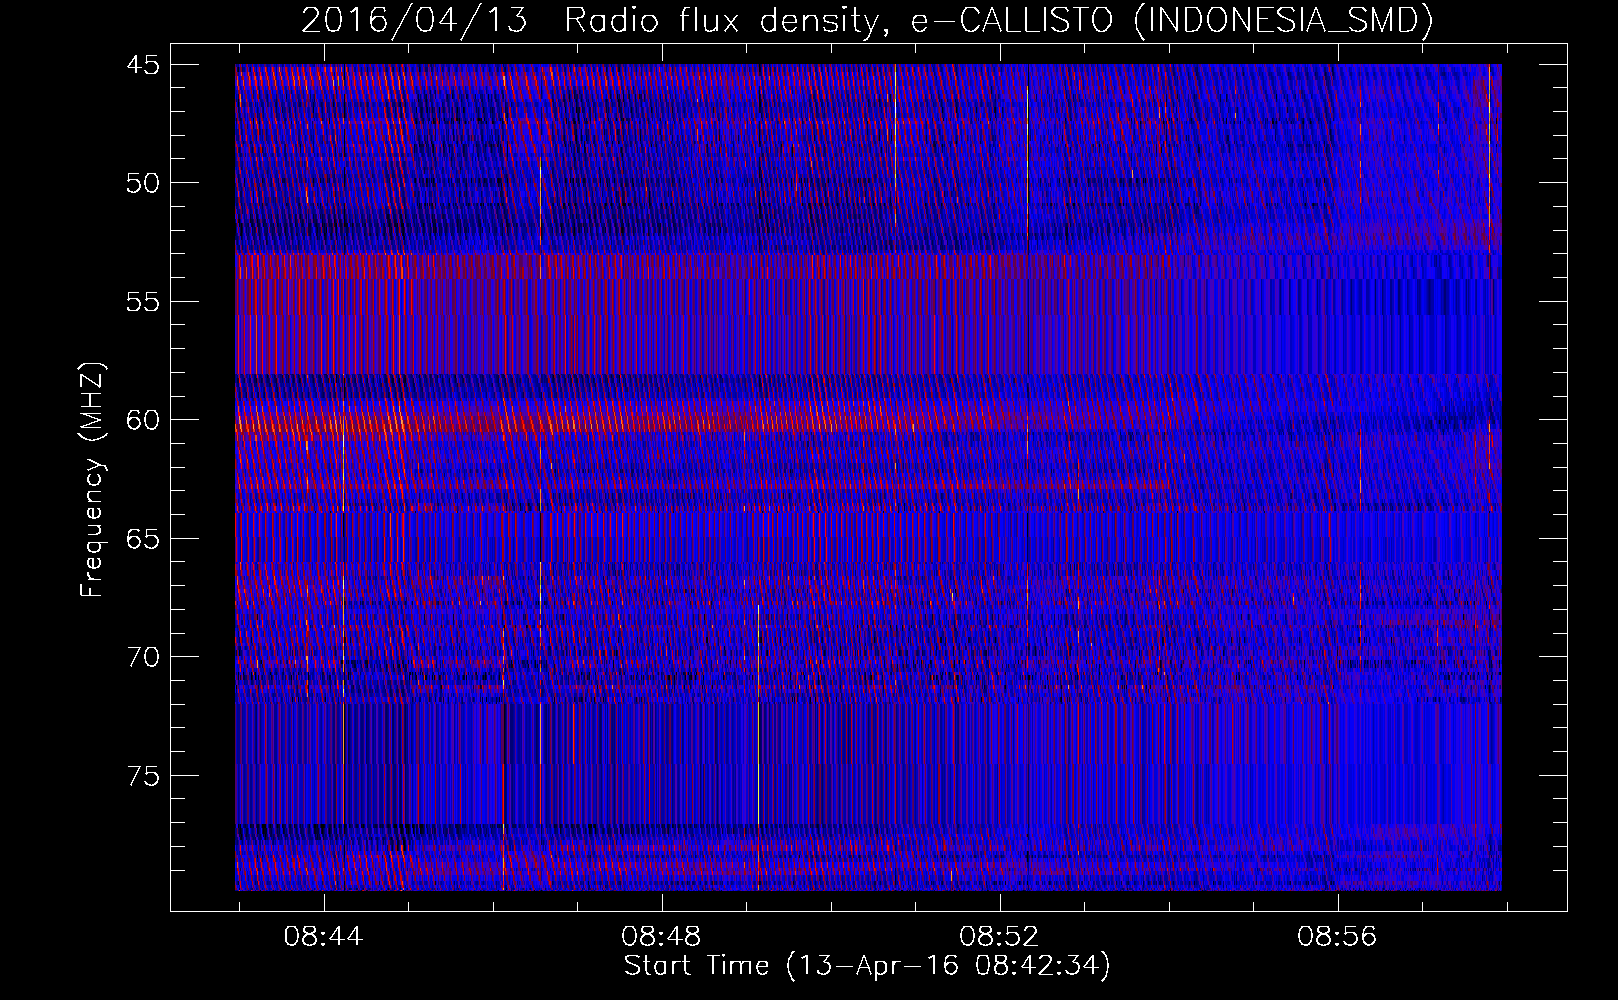Click the 50 frequency tick label

(143, 183)
